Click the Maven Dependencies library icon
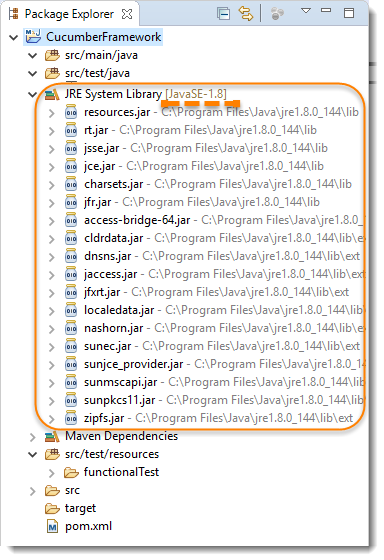Viewport: 384px width, 560px height. pyautogui.click(x=52, y=436)
